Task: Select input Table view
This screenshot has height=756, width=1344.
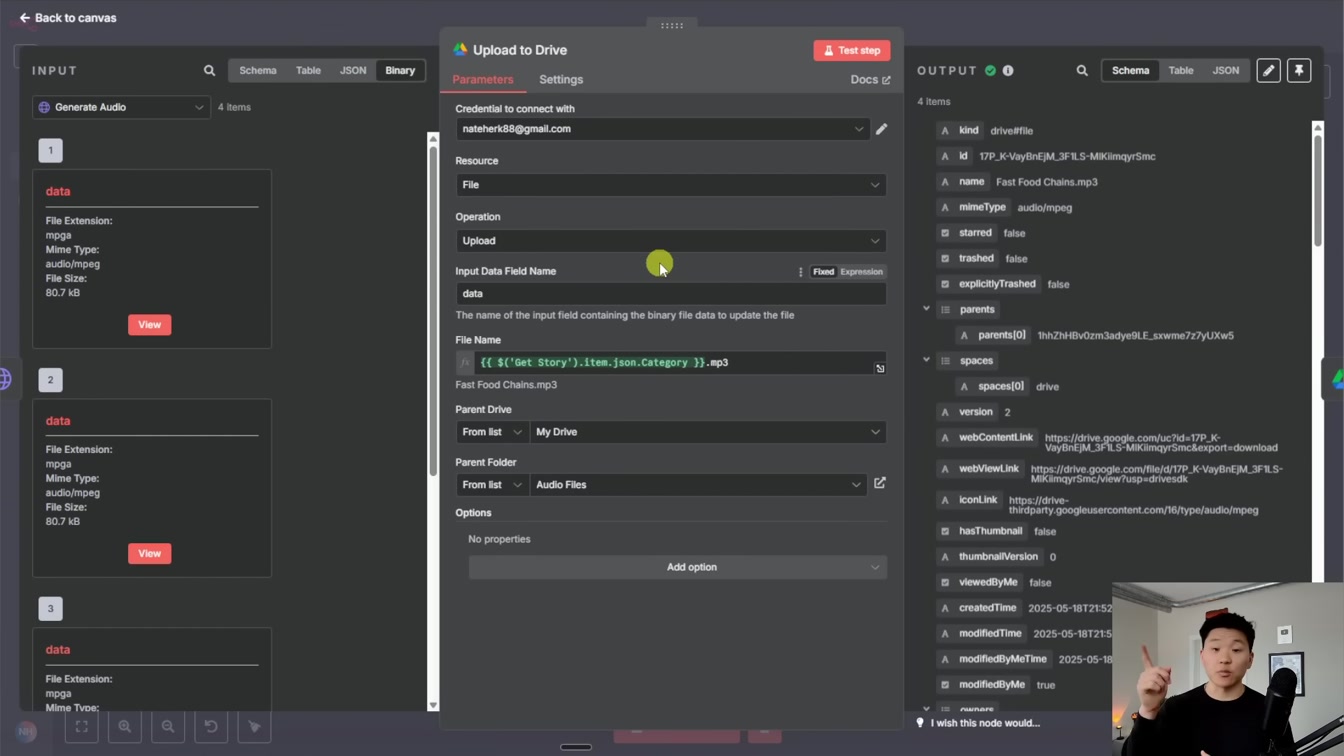Action: 308,71
